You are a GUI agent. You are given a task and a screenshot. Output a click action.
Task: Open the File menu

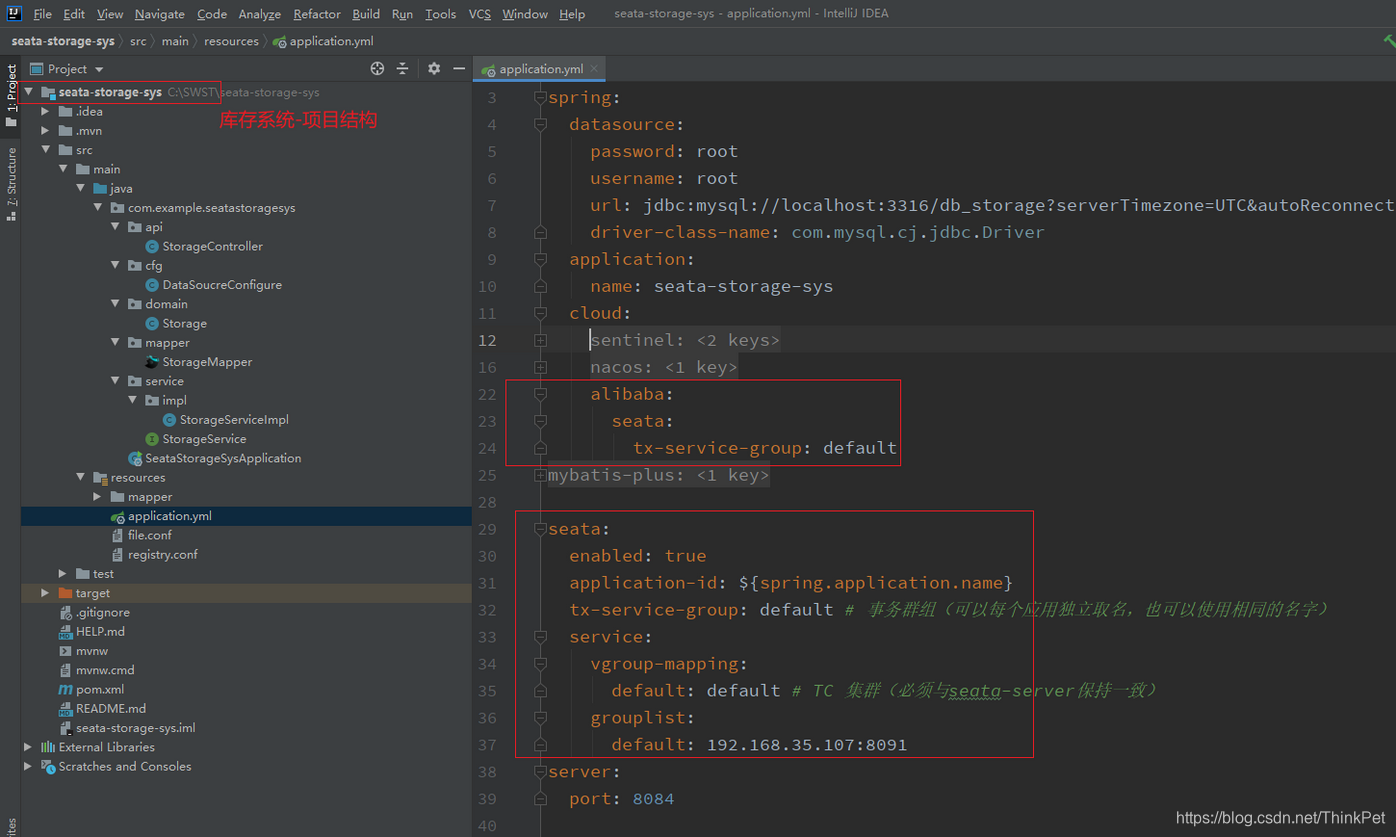point(42,14)
